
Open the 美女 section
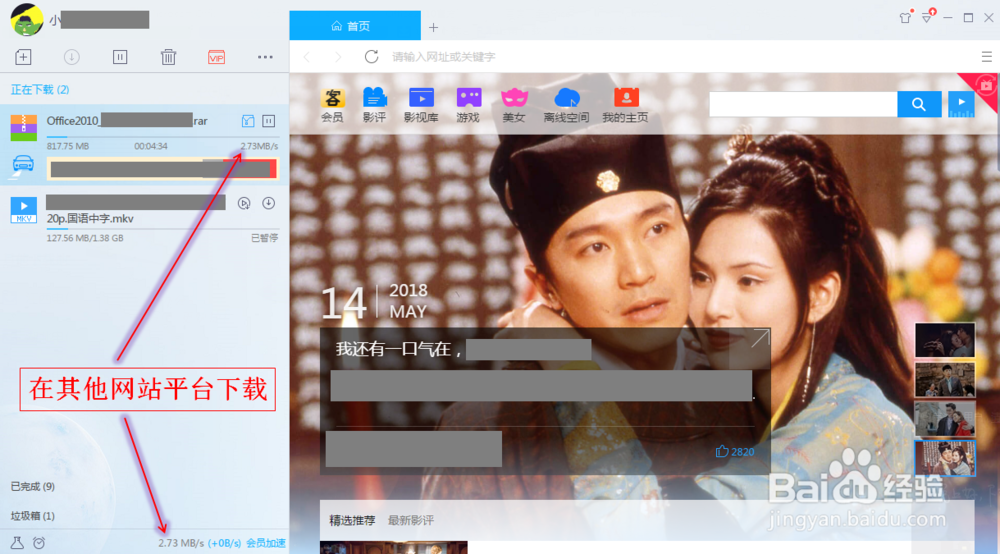point(514,105)
